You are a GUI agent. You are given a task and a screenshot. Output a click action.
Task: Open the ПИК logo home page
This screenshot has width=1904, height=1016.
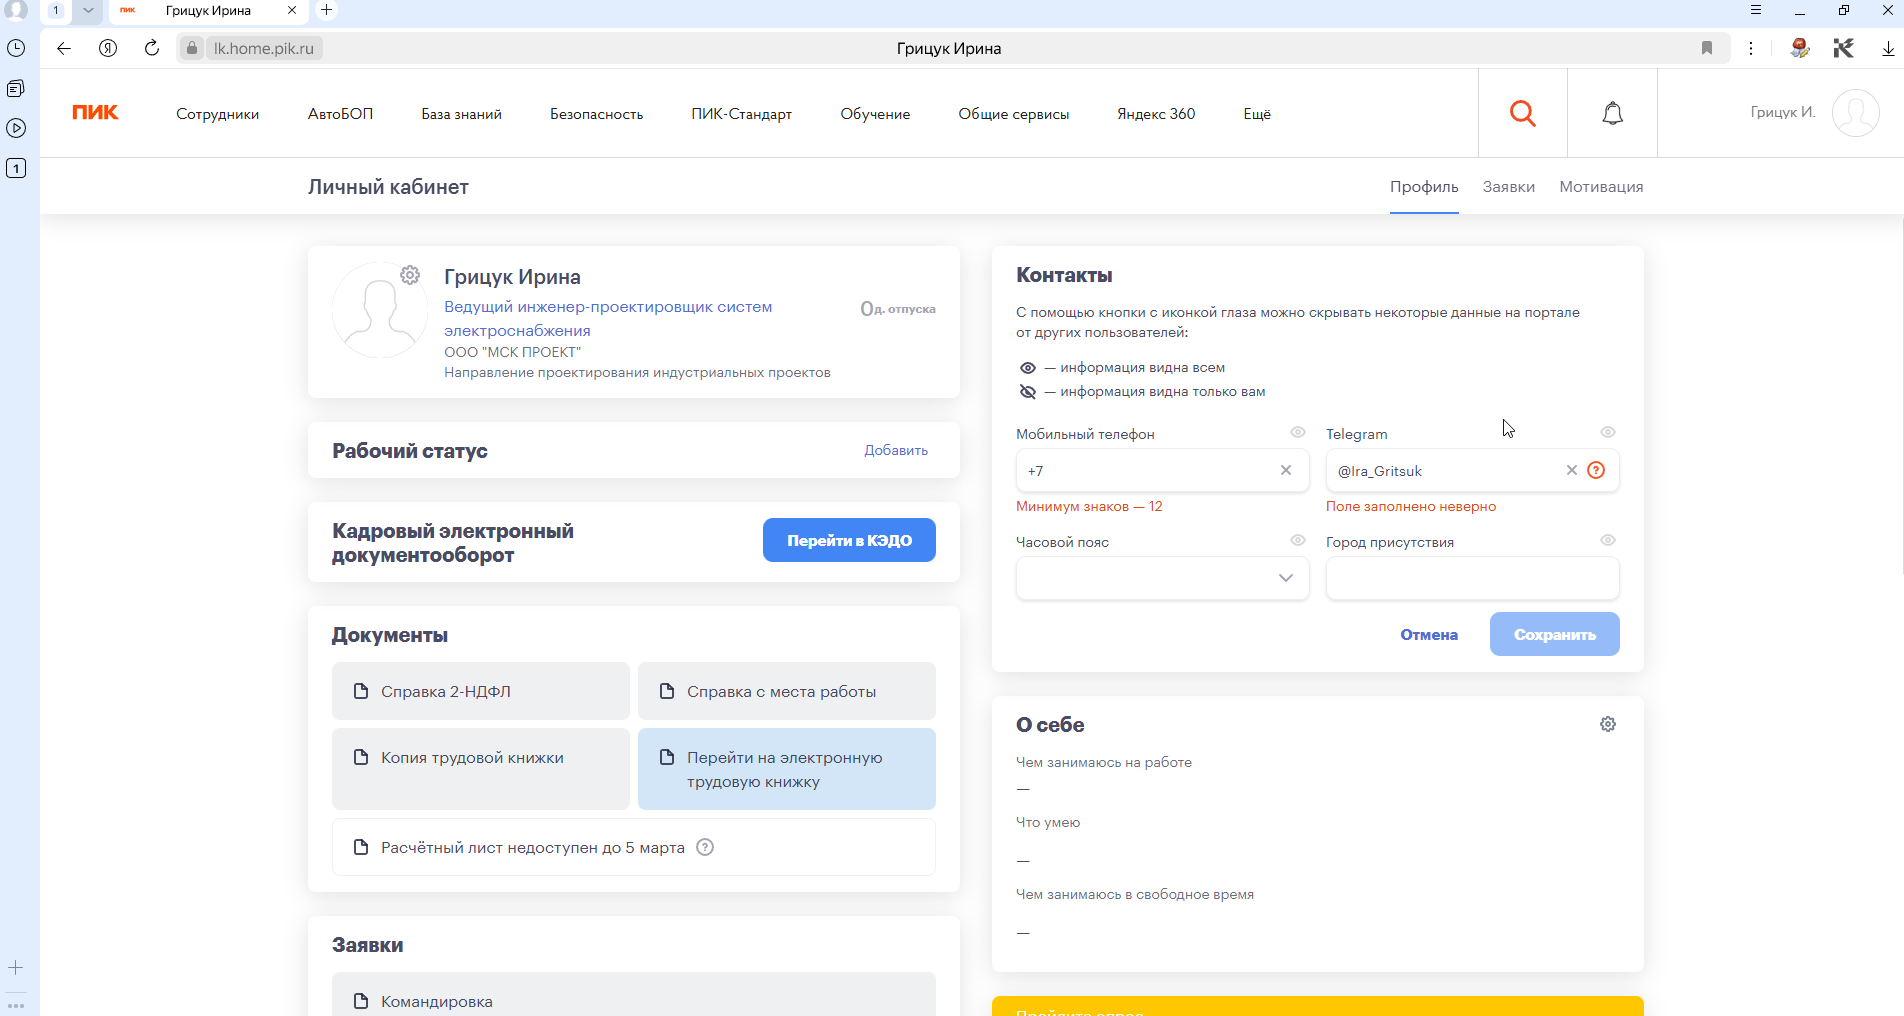coord(95,113)
